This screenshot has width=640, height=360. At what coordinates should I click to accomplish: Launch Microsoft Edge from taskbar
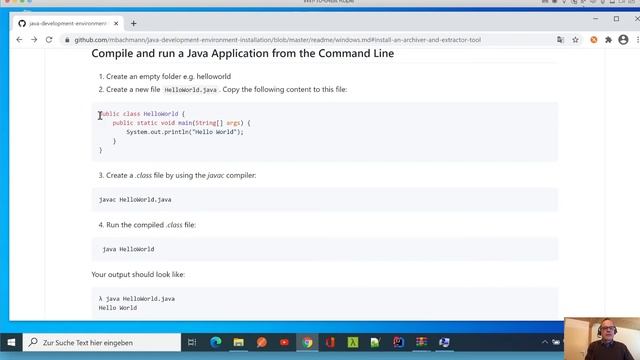click(216, 342)
